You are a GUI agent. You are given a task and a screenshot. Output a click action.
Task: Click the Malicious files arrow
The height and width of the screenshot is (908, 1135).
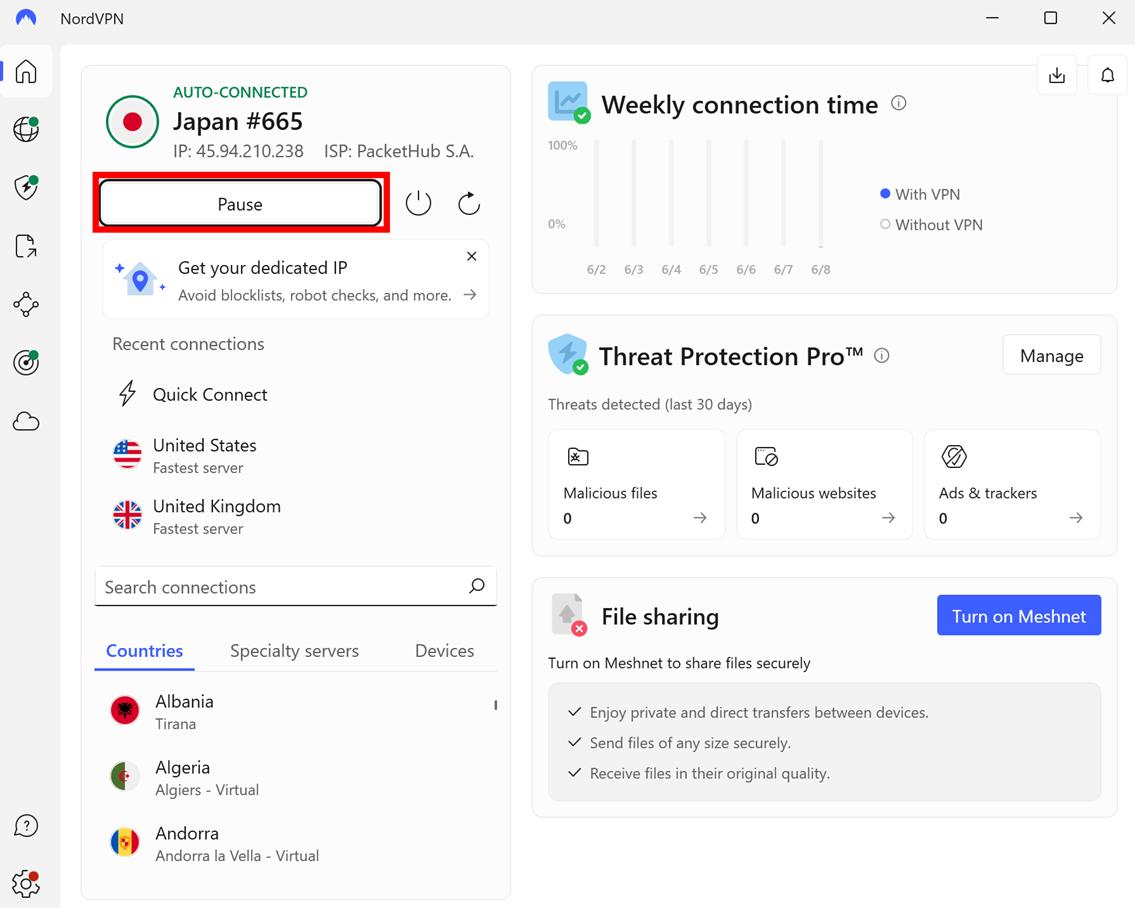pyautogui.click(x=700, y=517)
